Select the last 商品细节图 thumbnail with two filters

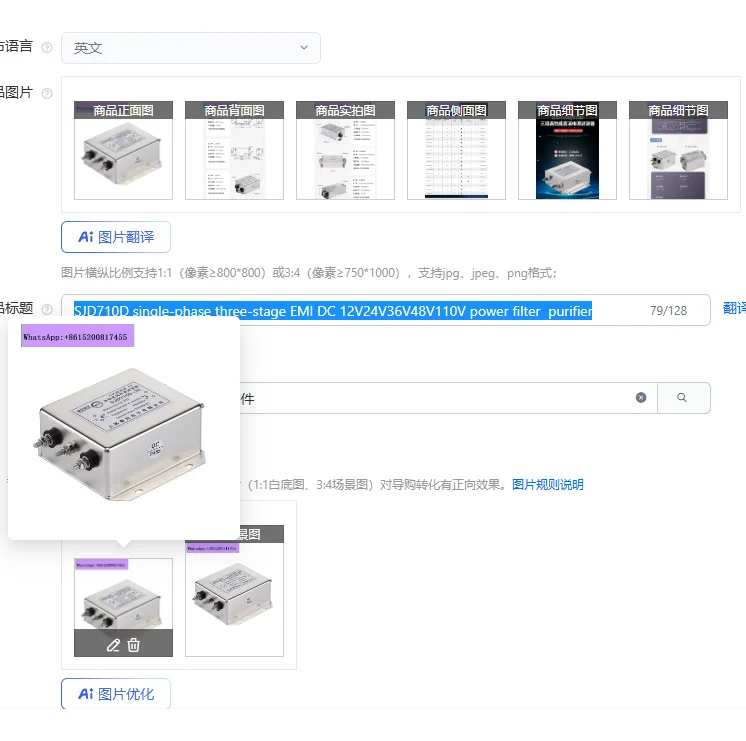tap(678, 150)
